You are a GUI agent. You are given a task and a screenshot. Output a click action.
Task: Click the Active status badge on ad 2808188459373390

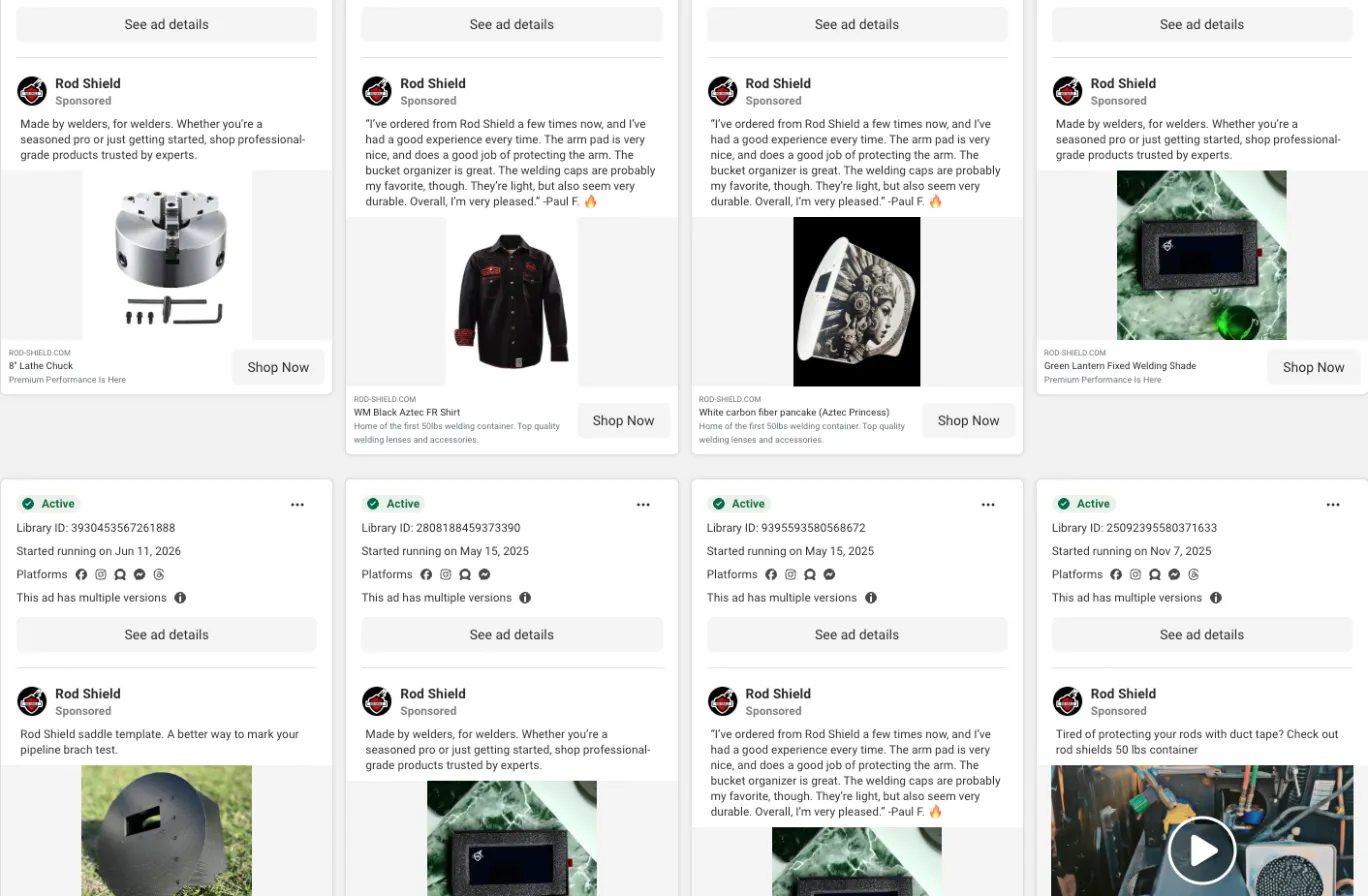coord(393,504)
